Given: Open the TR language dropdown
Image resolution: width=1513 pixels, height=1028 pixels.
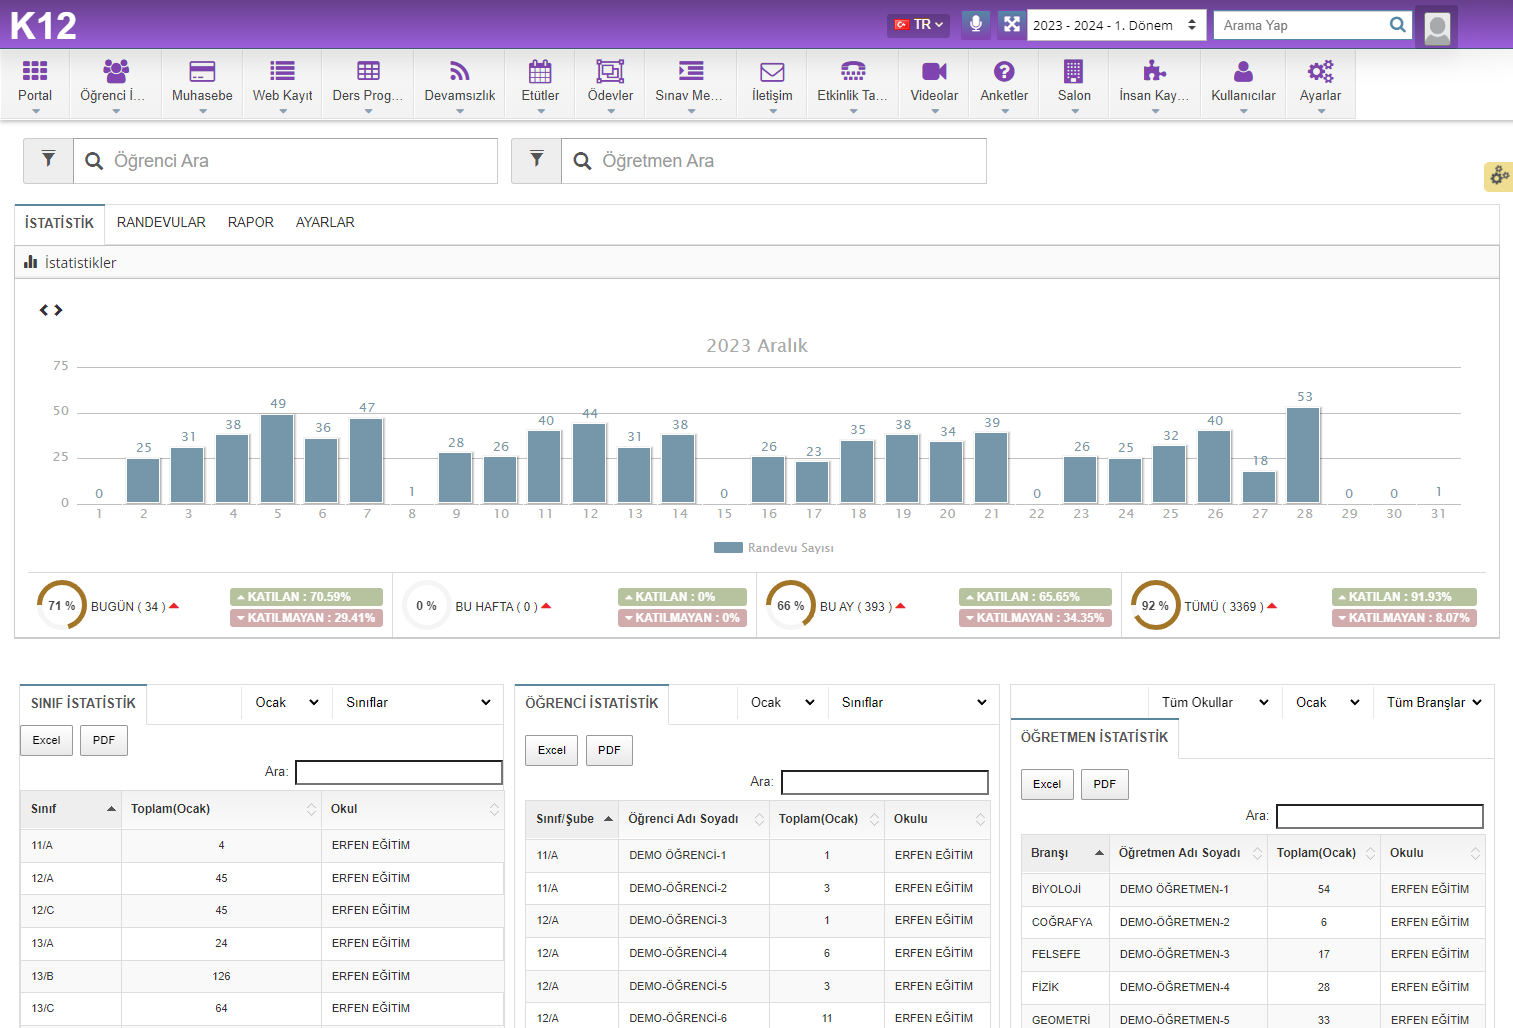Looking at the screenshot, I should coord(918,25).
